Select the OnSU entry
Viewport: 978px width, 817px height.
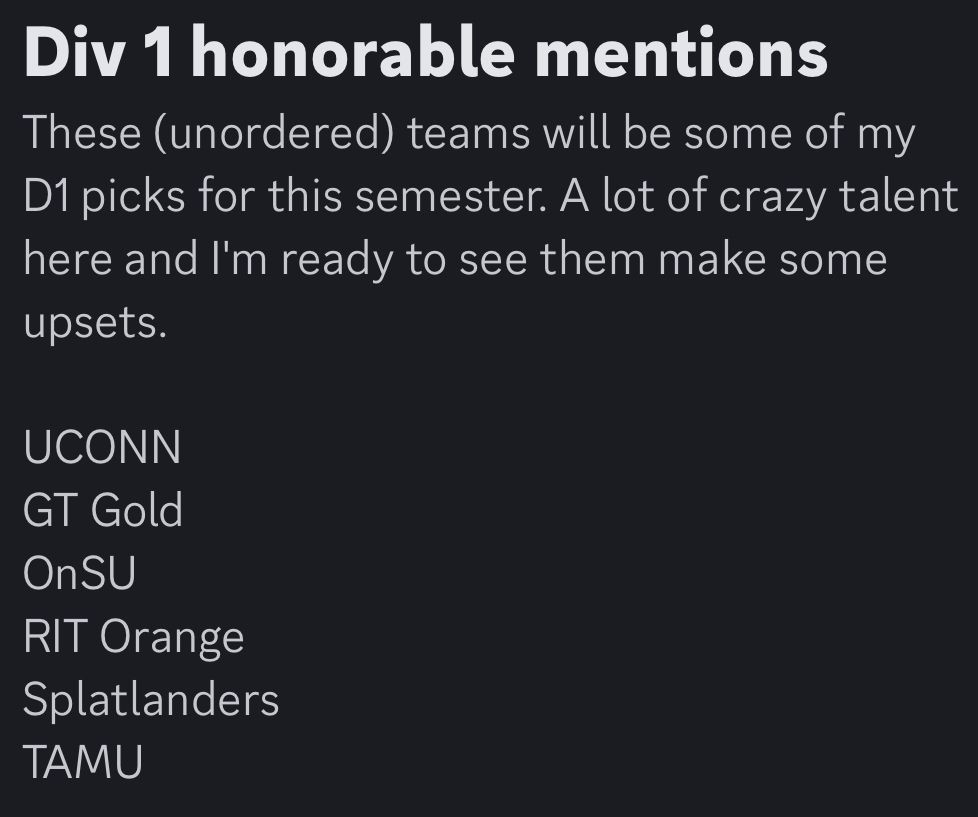(x=79, y=573)
